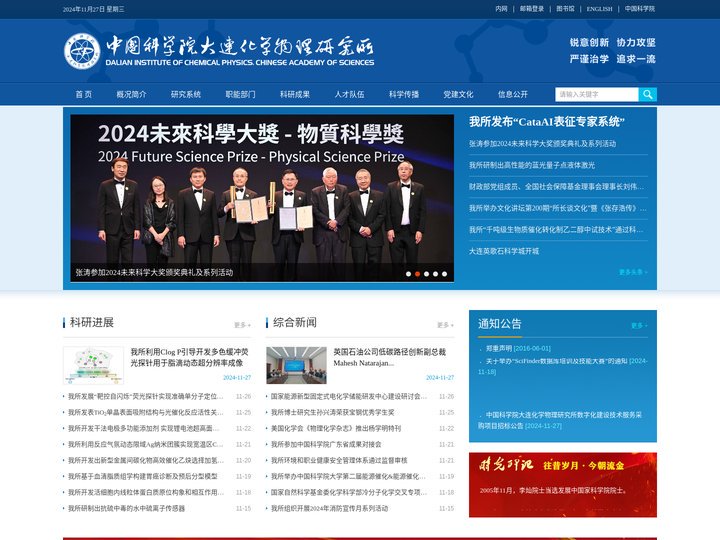The height and width of the screenshot is (540, 720).
Task: Select the fifth carousel dot
Action: 444,274
